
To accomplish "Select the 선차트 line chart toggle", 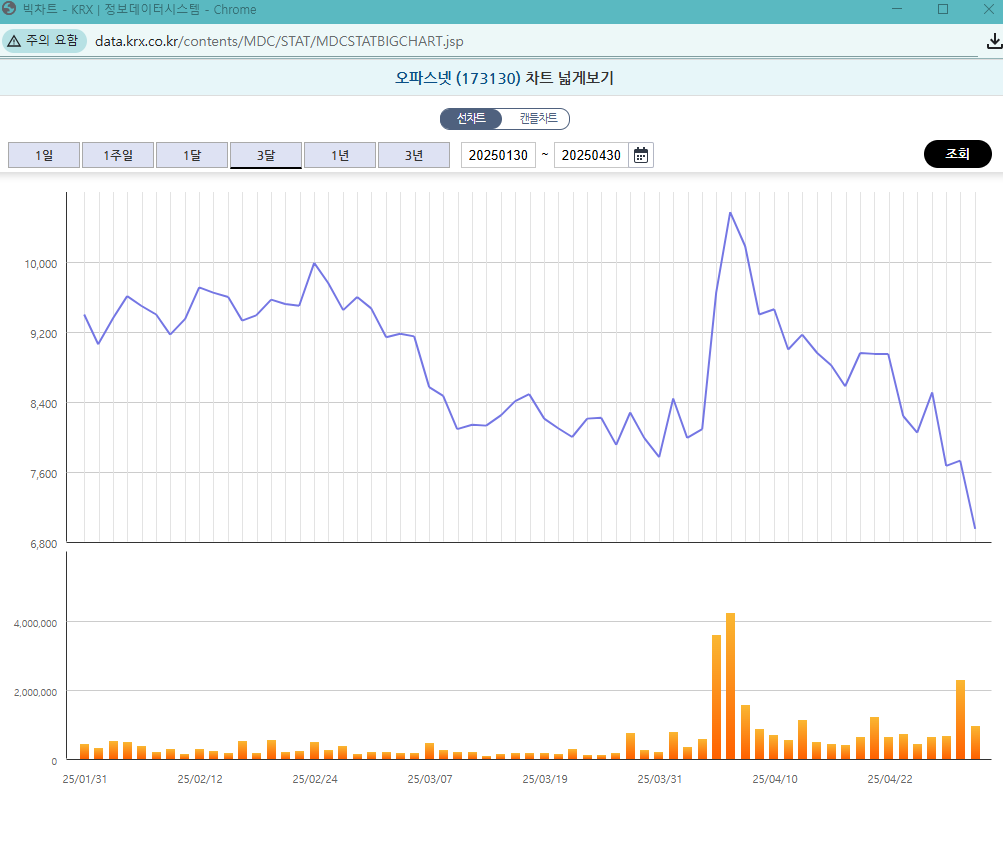I will pos(470,117).
